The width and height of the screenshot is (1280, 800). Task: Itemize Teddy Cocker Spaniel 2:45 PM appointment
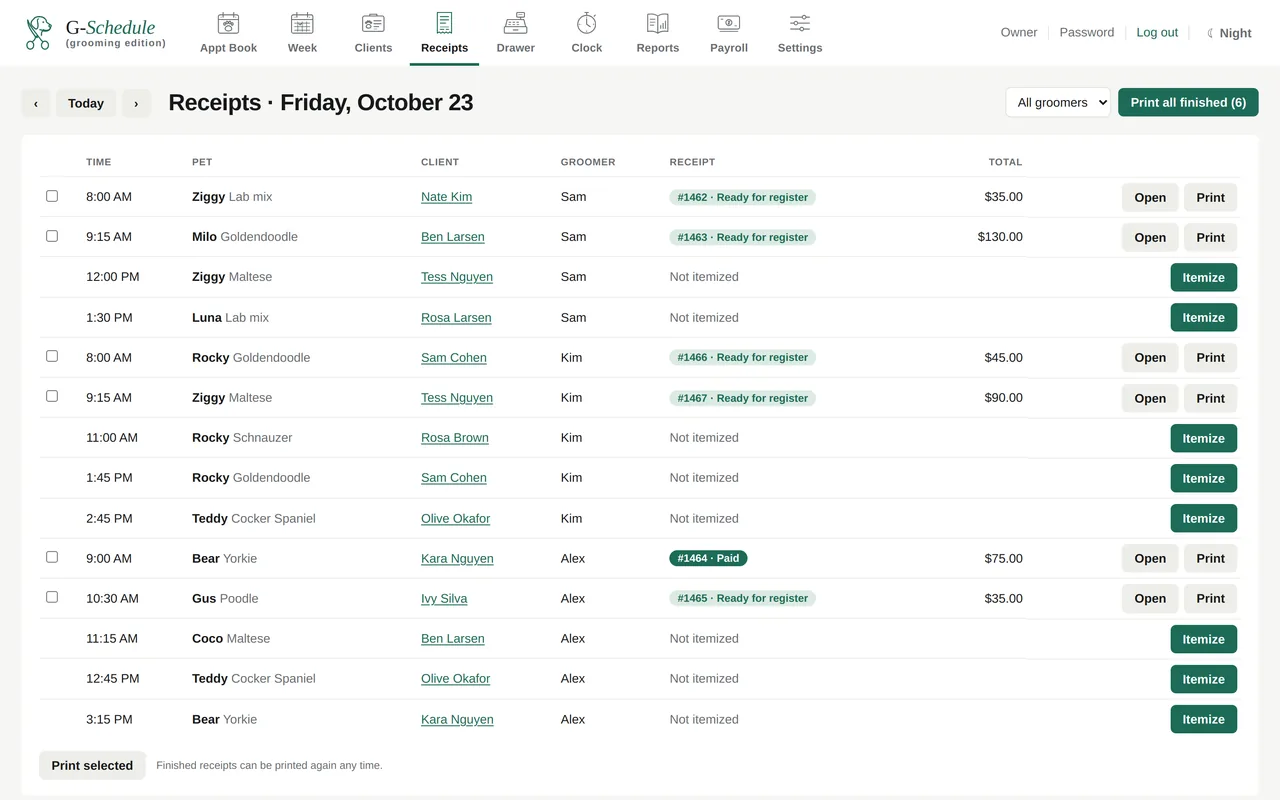pyautogui.click(x=1203, y=518)
